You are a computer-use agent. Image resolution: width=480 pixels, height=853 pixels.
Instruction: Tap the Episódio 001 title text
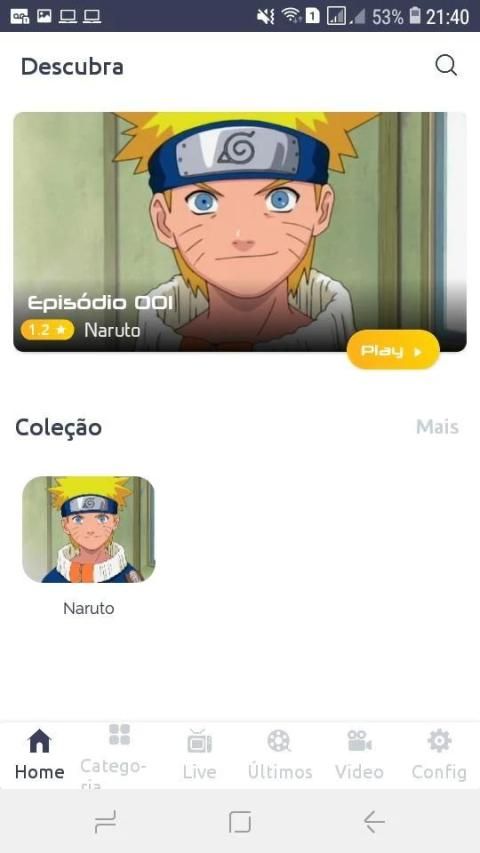pos(101,302)
